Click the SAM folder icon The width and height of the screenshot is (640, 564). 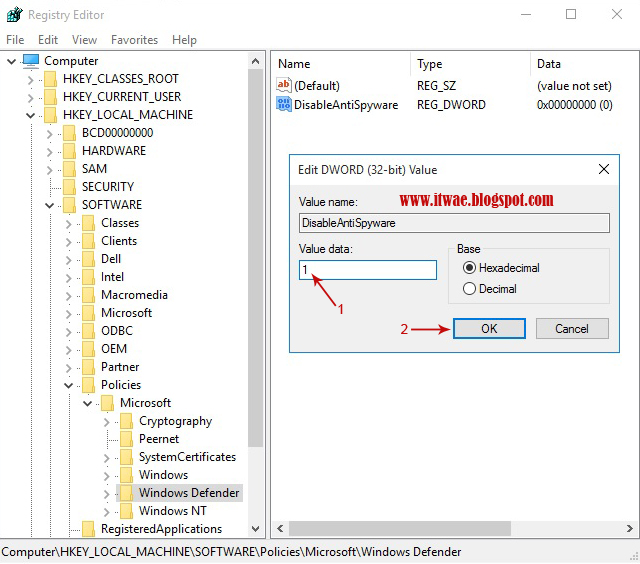pyautogui.click(x=69, y=169)
